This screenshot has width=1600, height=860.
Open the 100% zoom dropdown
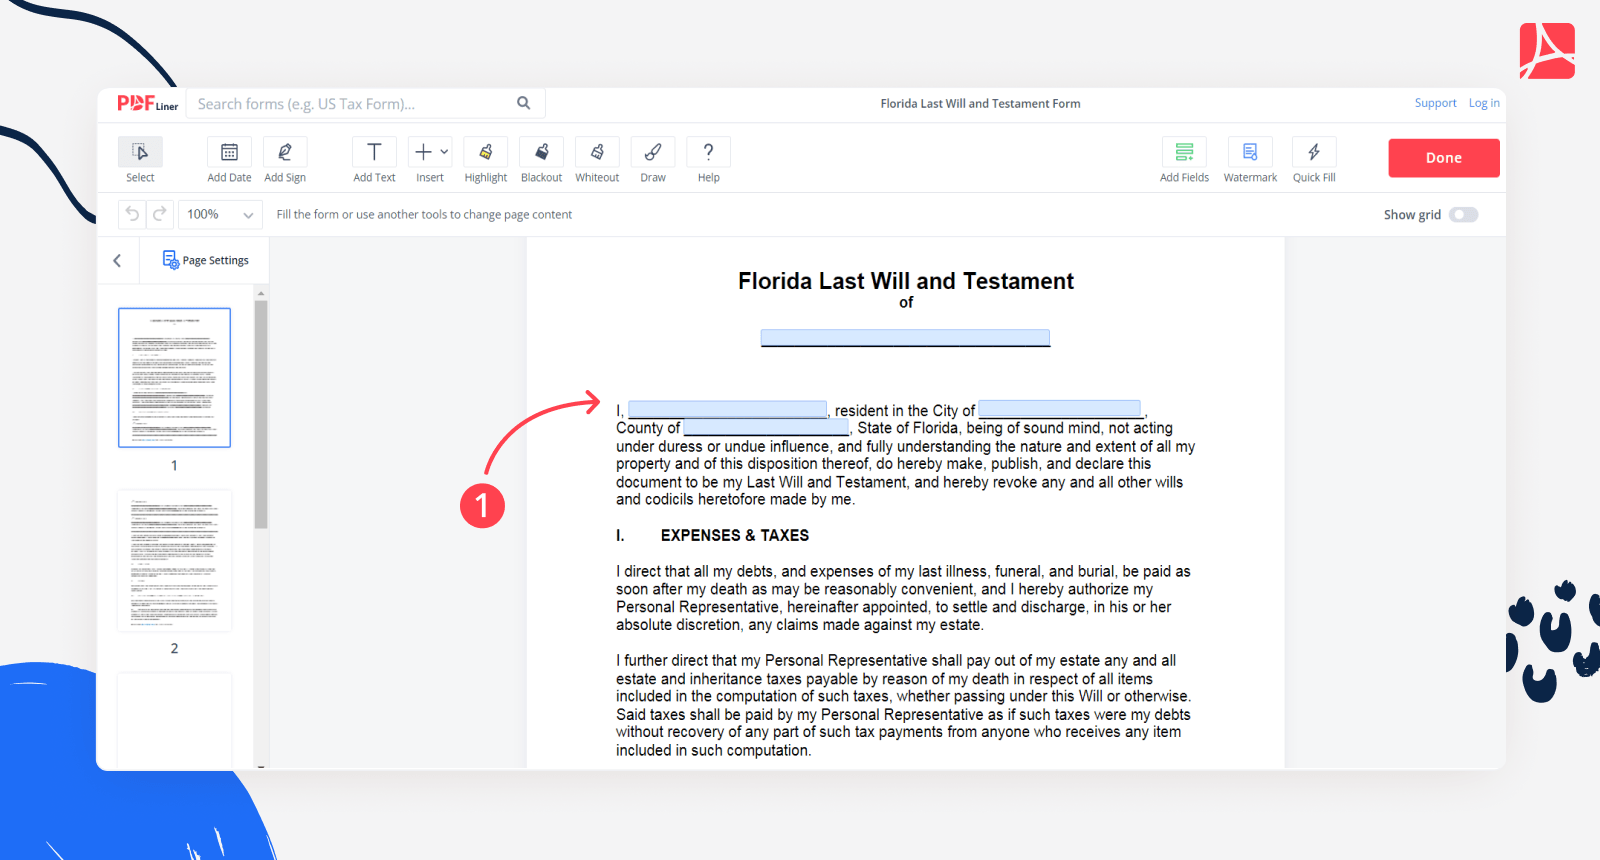pyautogui.click(x=220, y=215)
